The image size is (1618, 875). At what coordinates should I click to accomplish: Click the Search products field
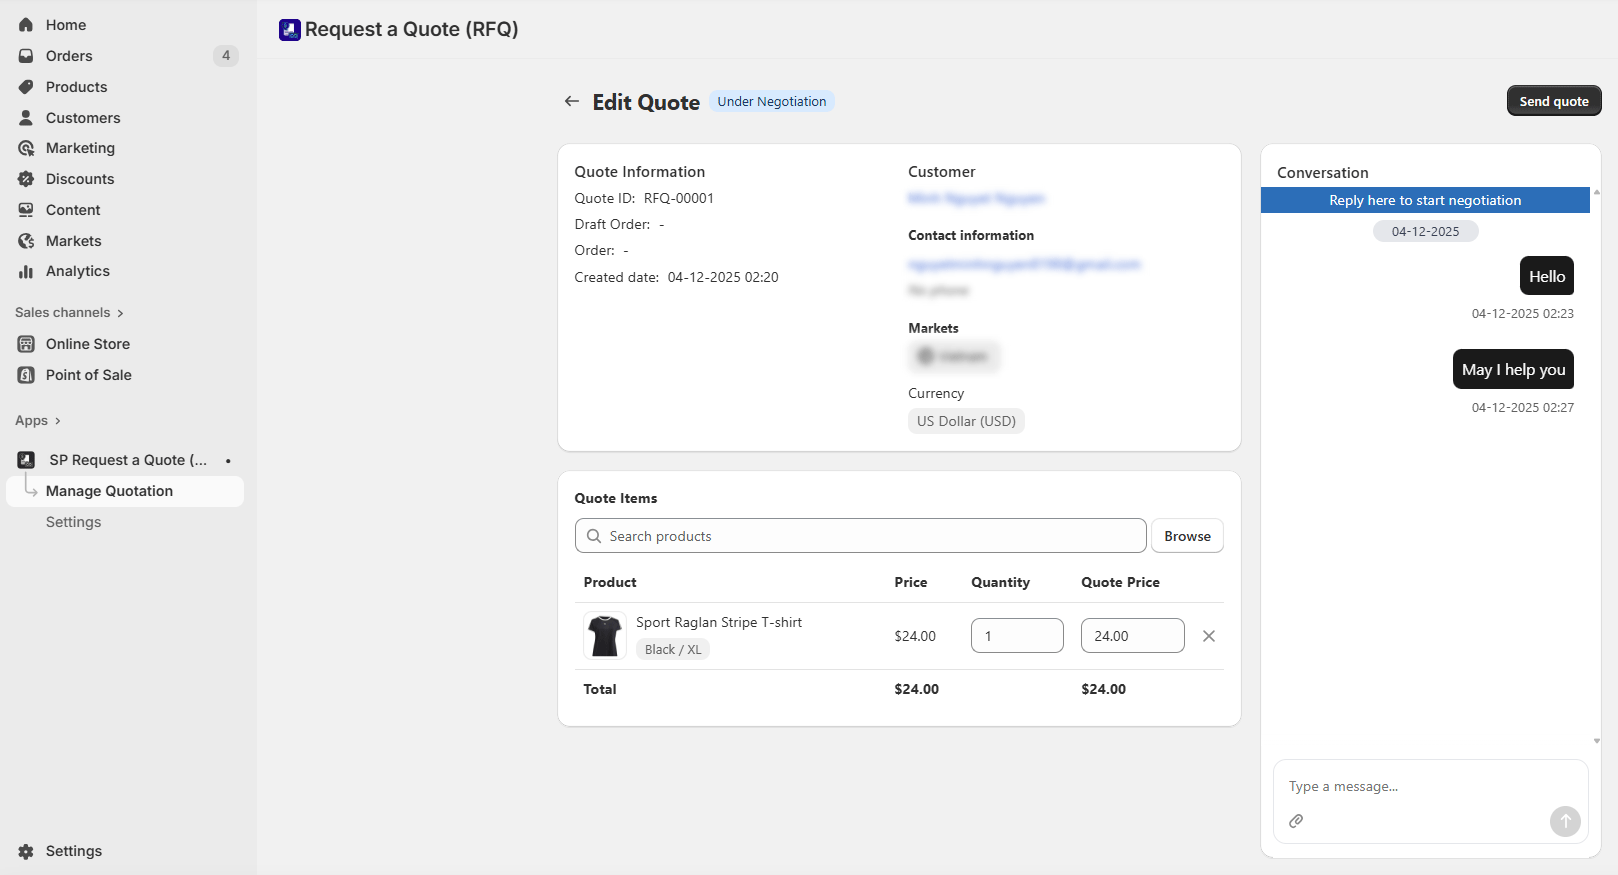pos(861,536)
